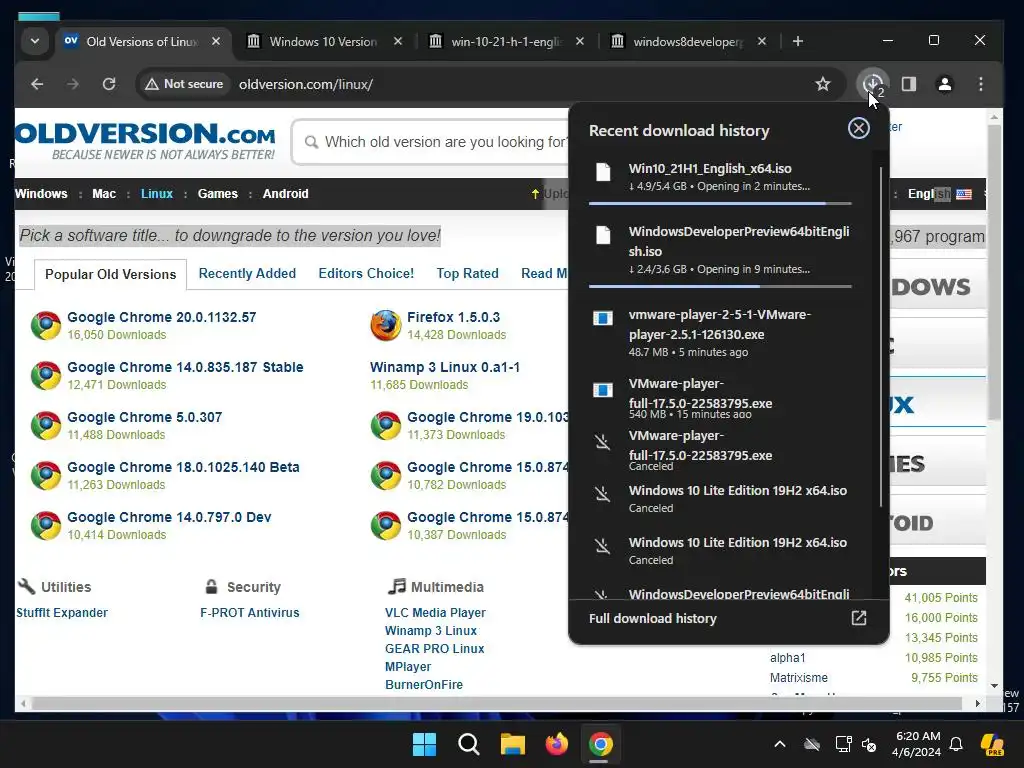This screenshot has height=768, width=1024.
Task: Open Android category in site nav
Action: tap(285, 193)
